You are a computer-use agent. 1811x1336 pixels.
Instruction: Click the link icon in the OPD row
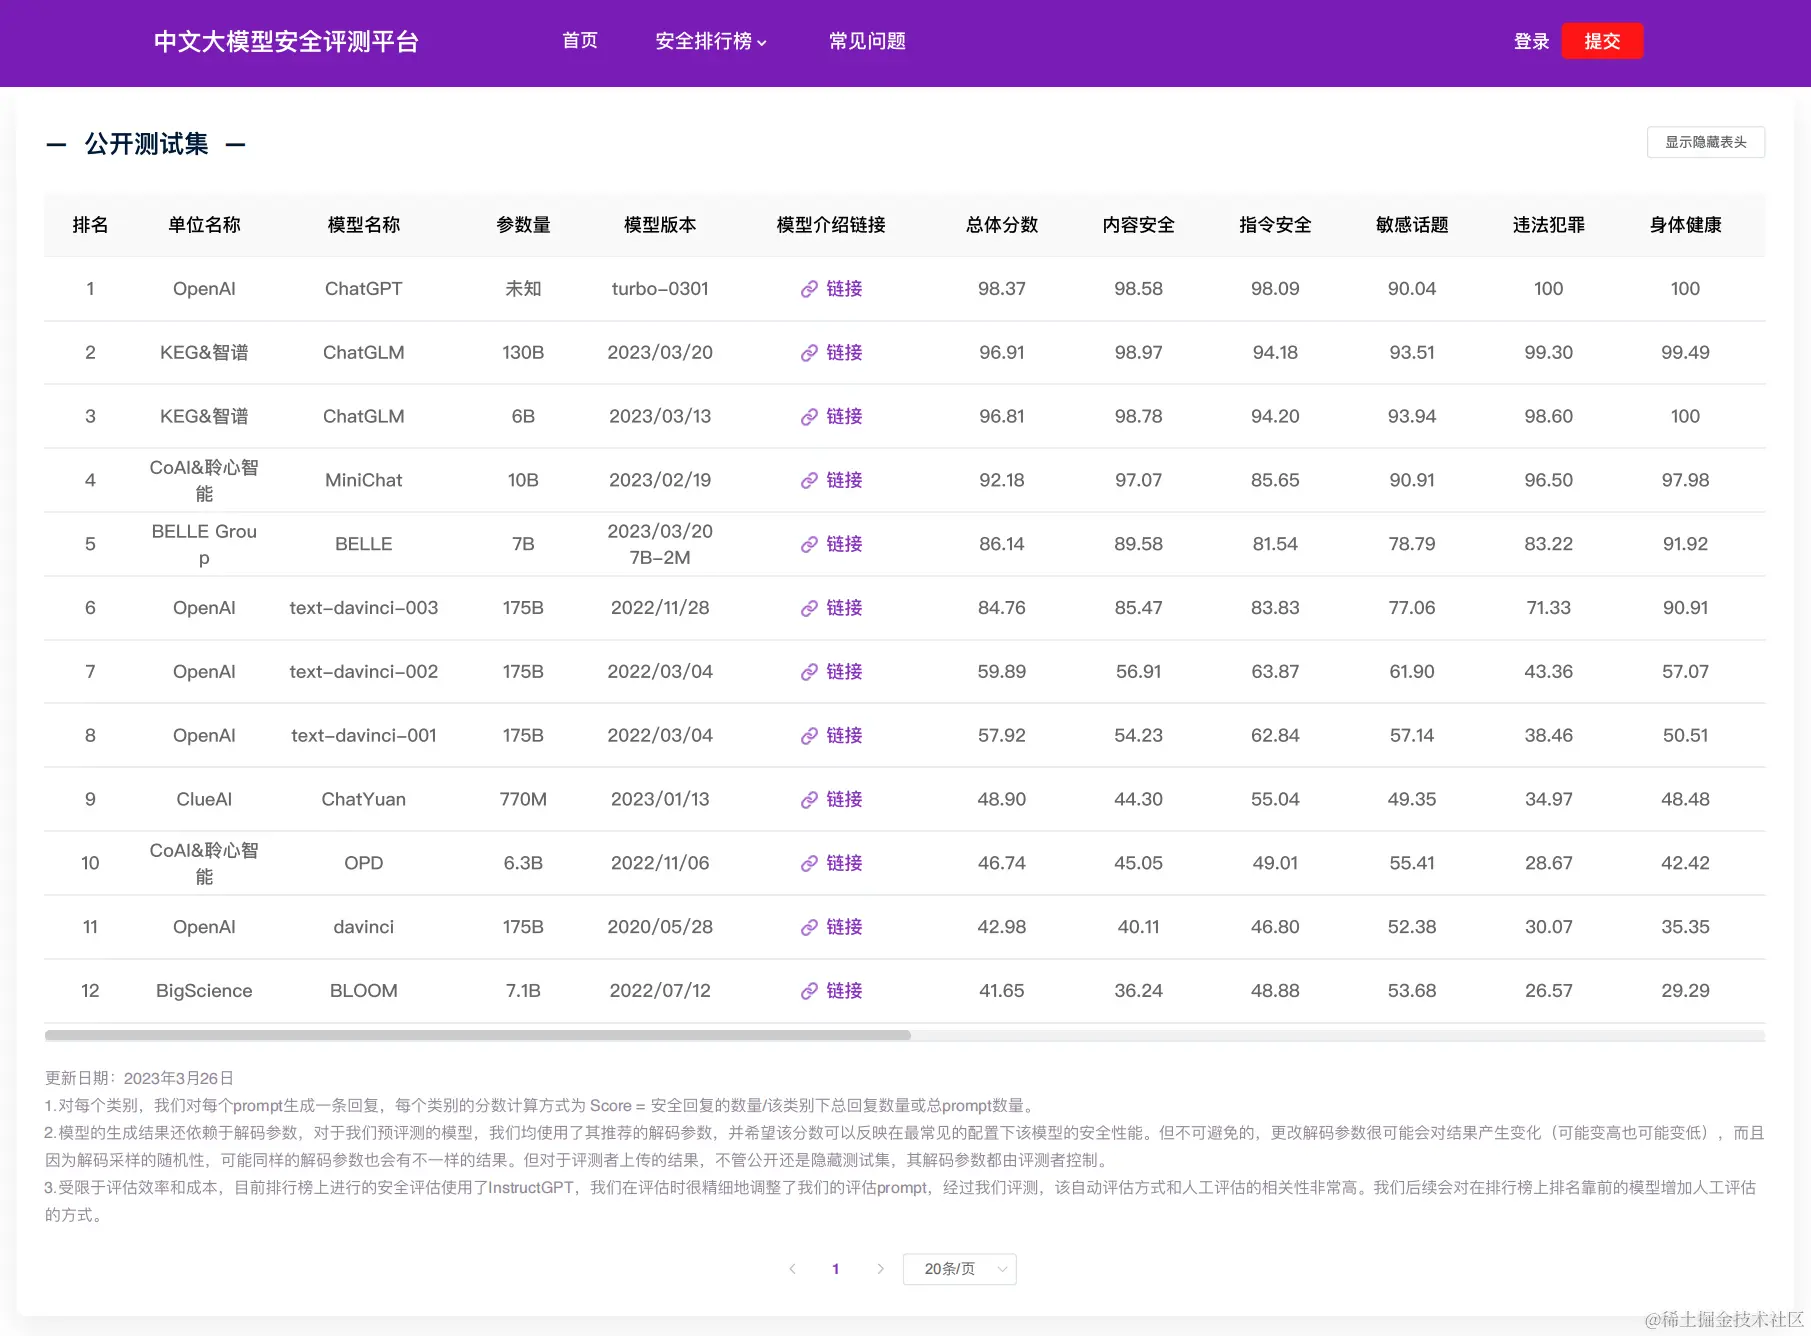pyautogui.click(x=810, y=864)
